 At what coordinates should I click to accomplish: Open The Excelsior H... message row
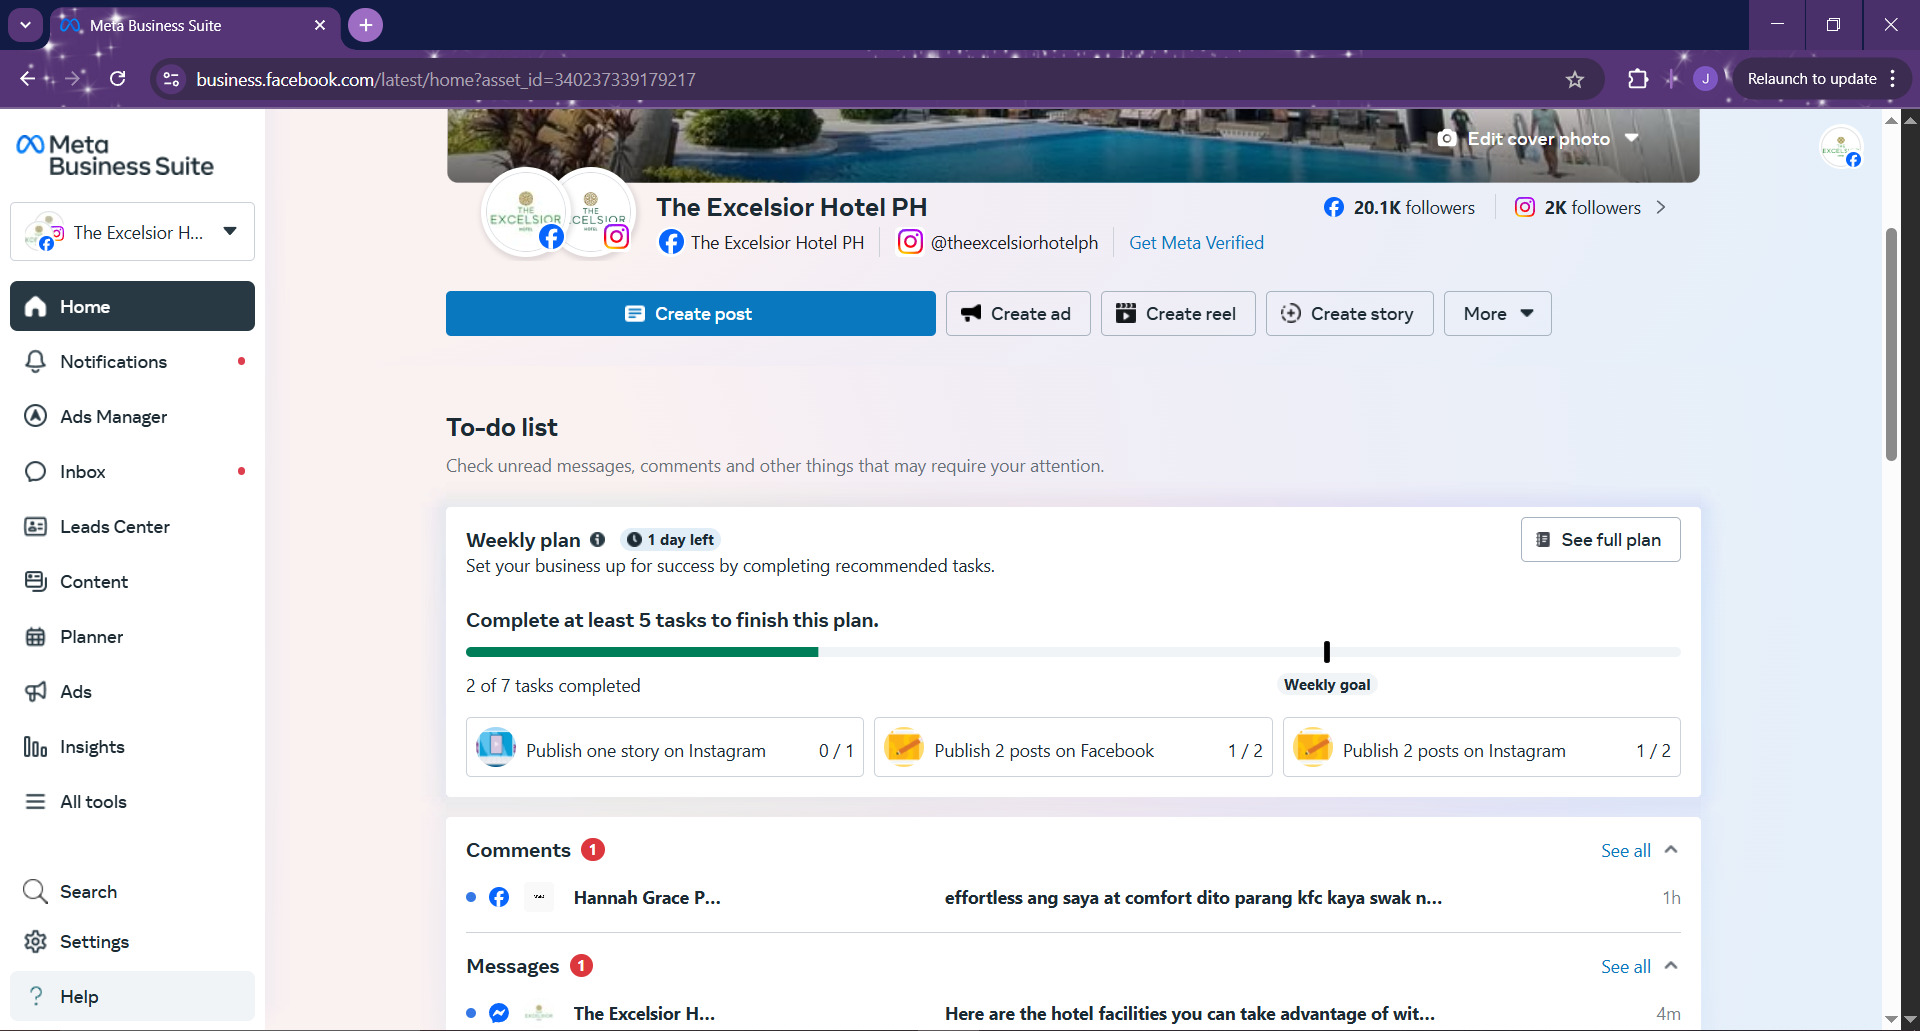click(1073, 1013)
